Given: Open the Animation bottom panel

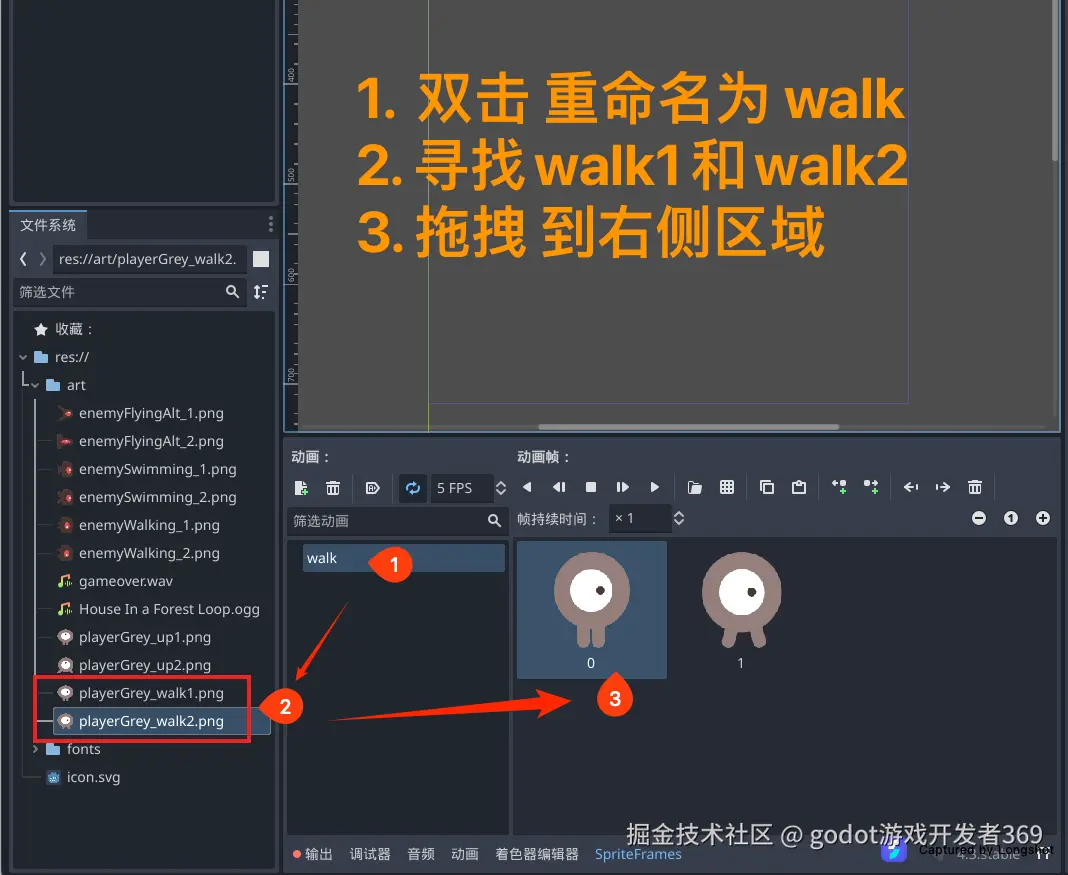Looking at the screenshot, I should point(465,854).
